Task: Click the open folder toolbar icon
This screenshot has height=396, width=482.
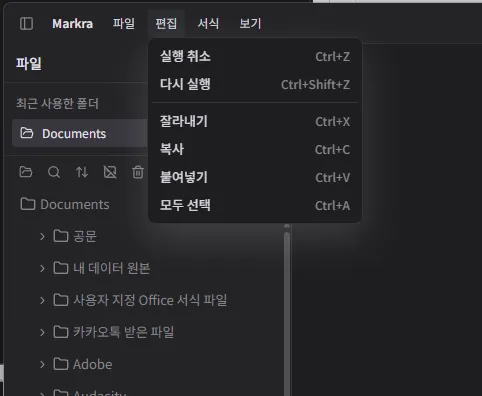Action: pyautogui.click(x=26, y=172)
